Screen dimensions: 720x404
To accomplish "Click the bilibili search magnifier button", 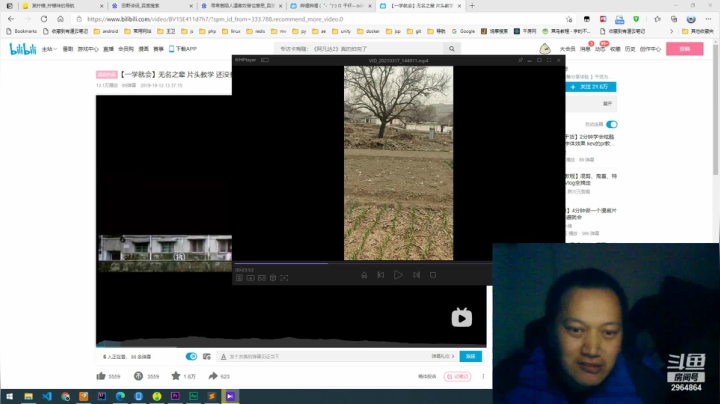I will pos(452,49).
